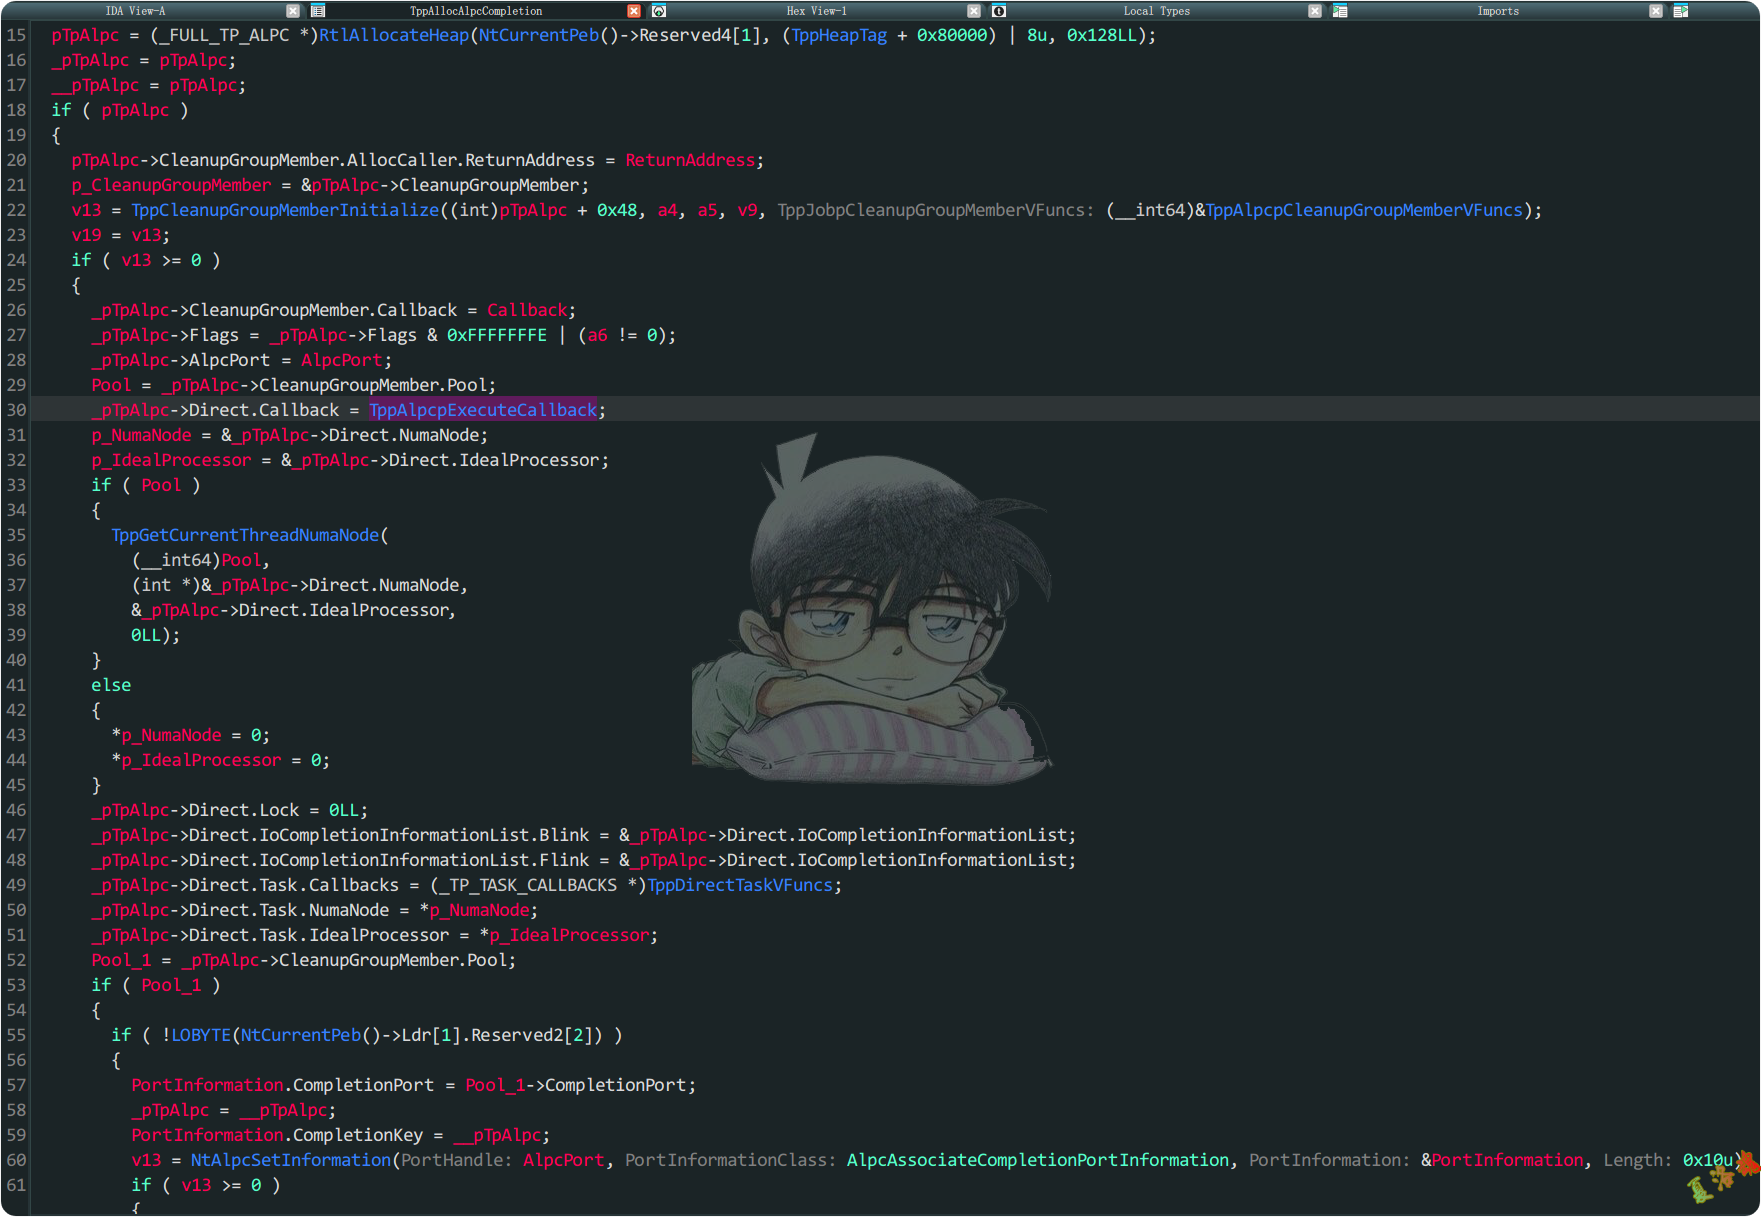Close the Hex View-1 tab

coord(974,11)
